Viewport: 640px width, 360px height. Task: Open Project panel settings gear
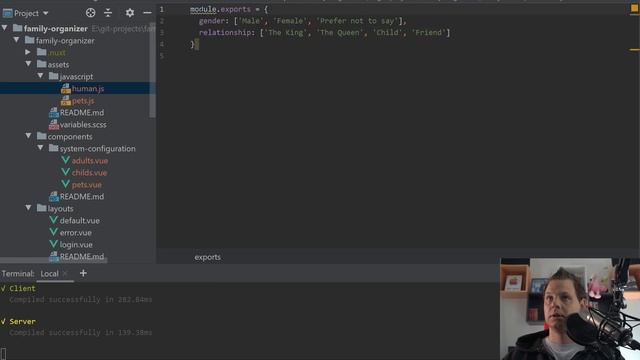pyautogui.click(x=130, y=13)
